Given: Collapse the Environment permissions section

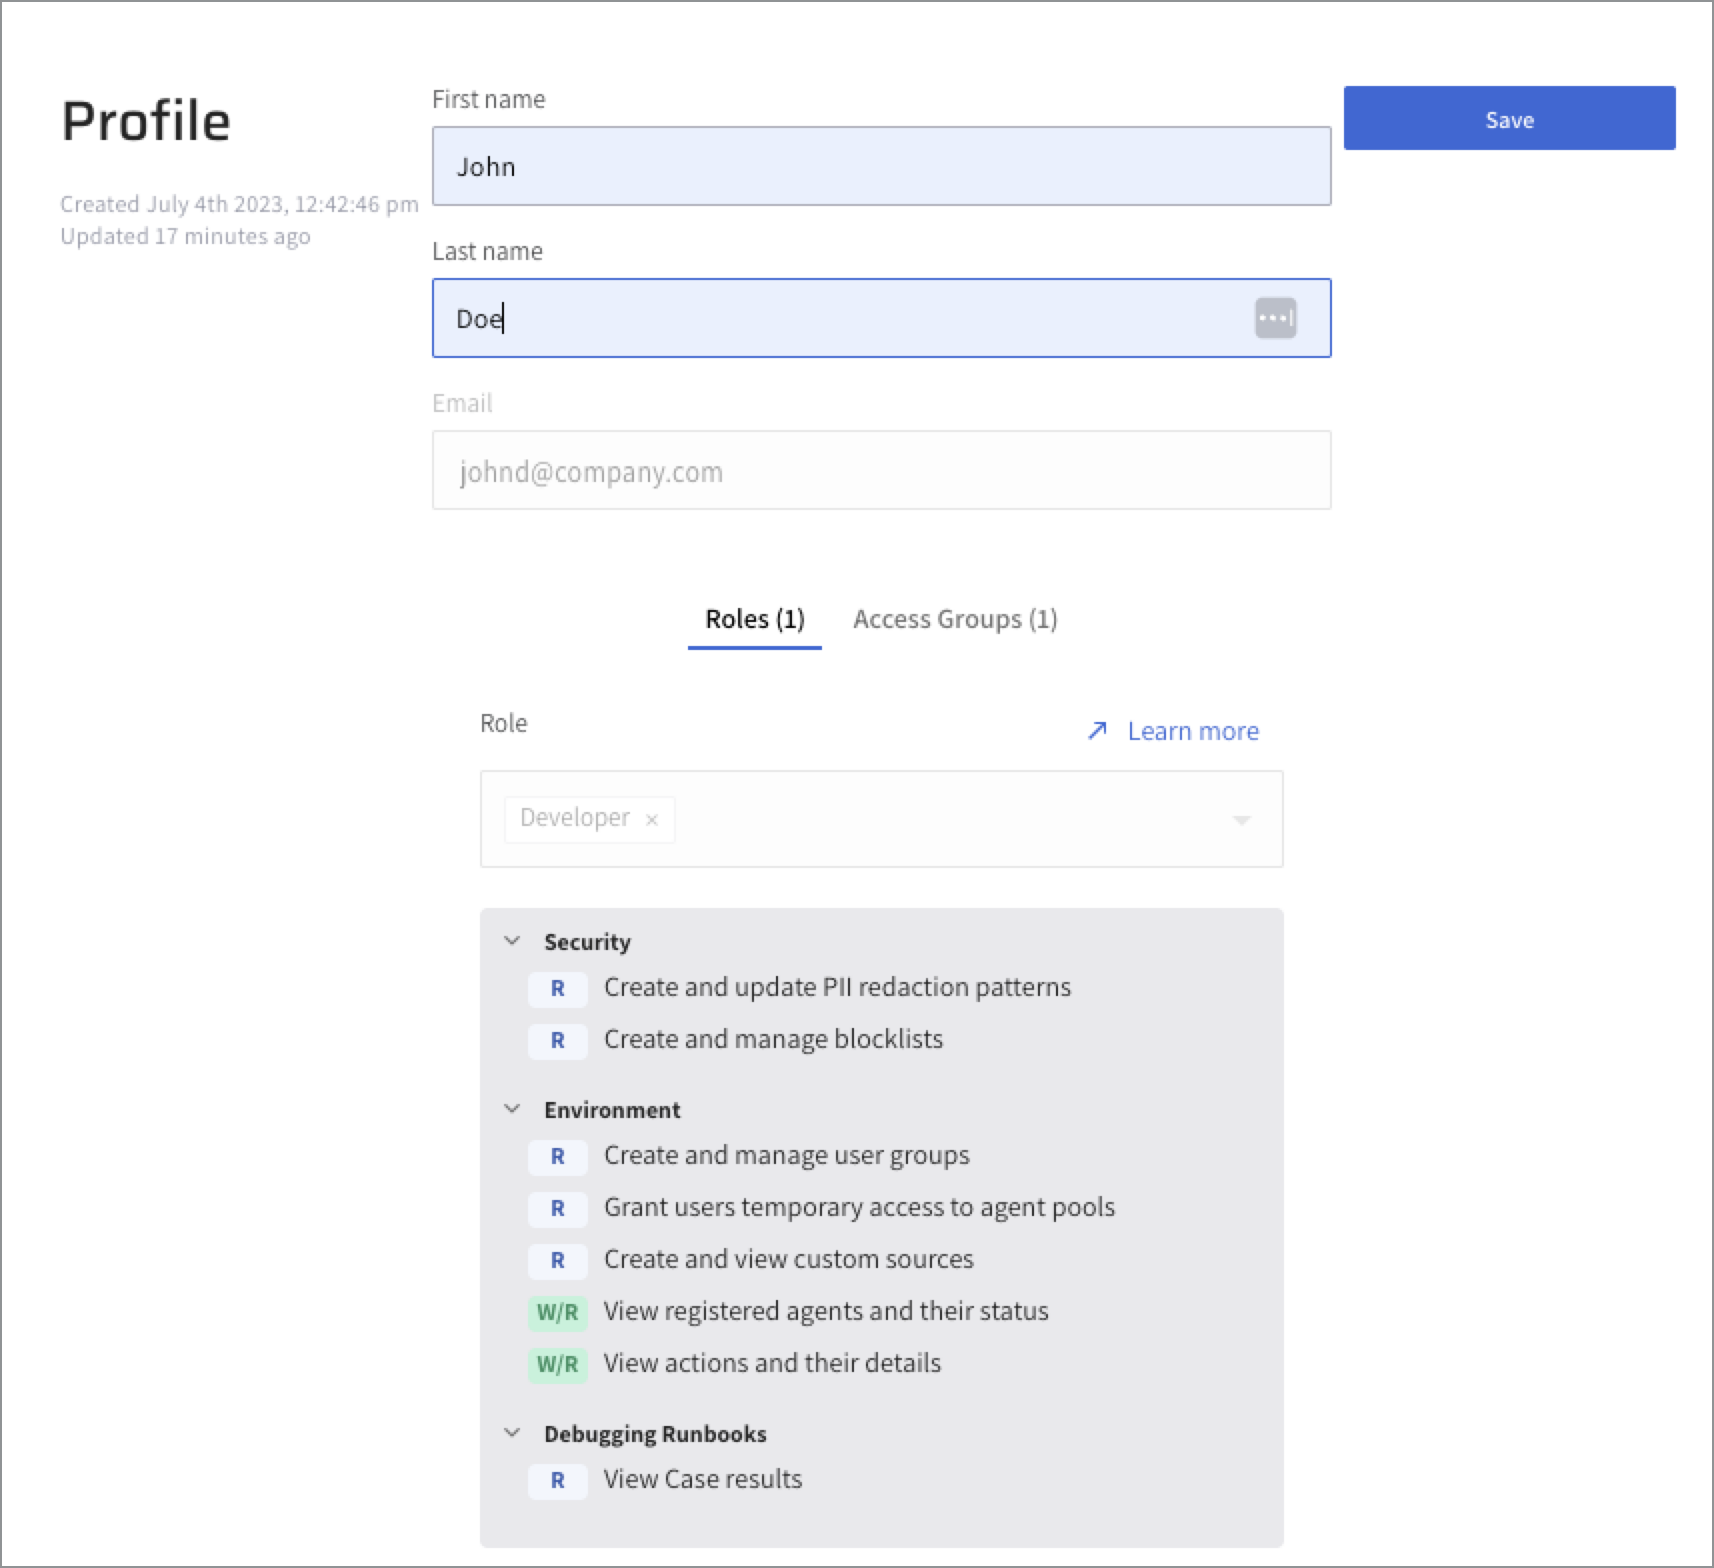Looking at the screenshot, I should [512, 1109].
